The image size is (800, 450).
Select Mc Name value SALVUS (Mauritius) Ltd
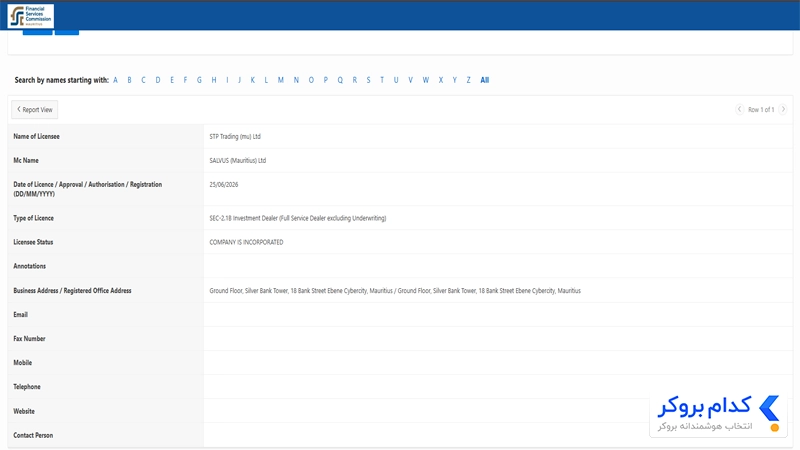pos(238,160)
